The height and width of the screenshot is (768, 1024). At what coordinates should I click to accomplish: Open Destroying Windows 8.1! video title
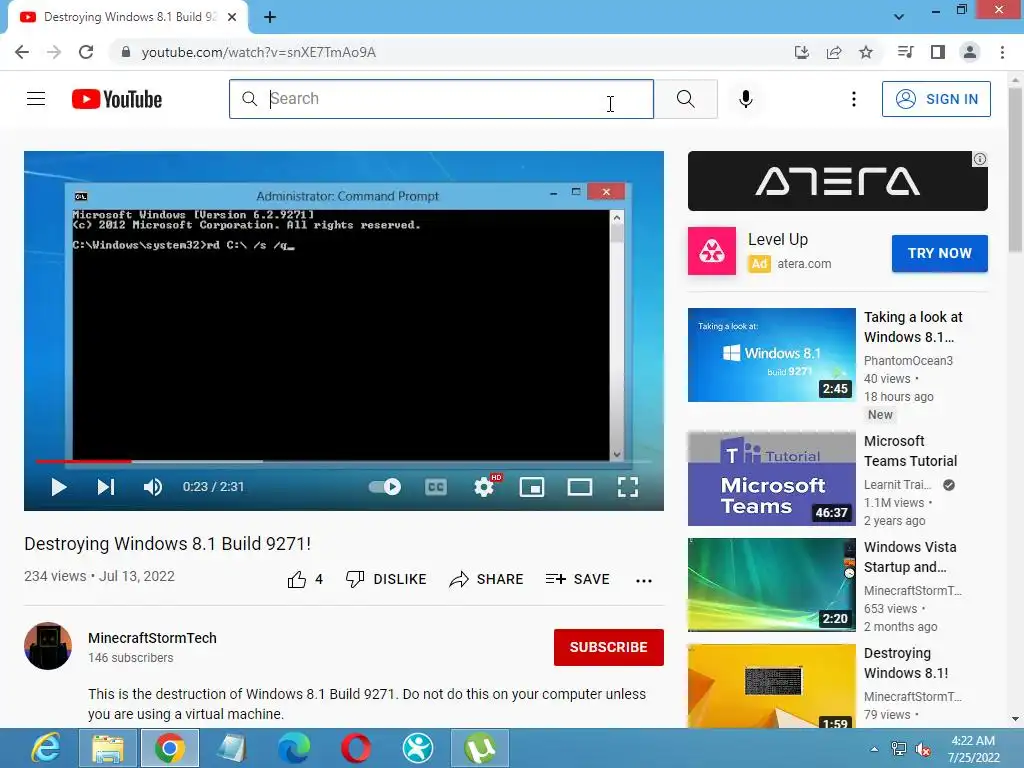point(906,663)
